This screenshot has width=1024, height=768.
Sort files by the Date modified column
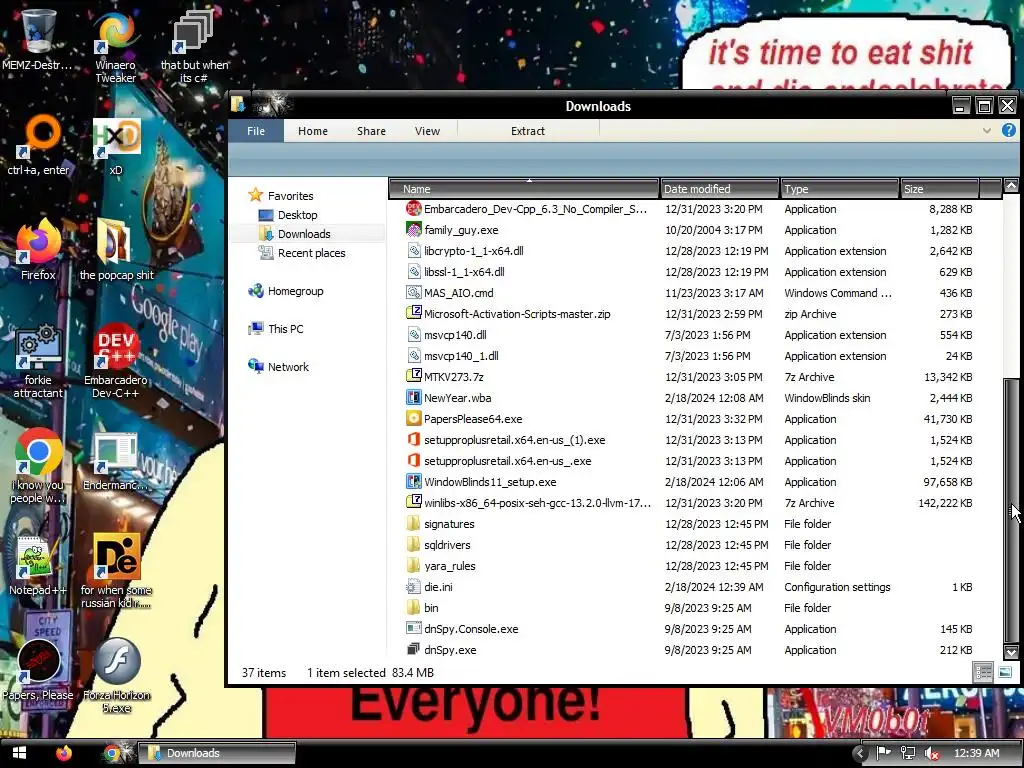720,189
